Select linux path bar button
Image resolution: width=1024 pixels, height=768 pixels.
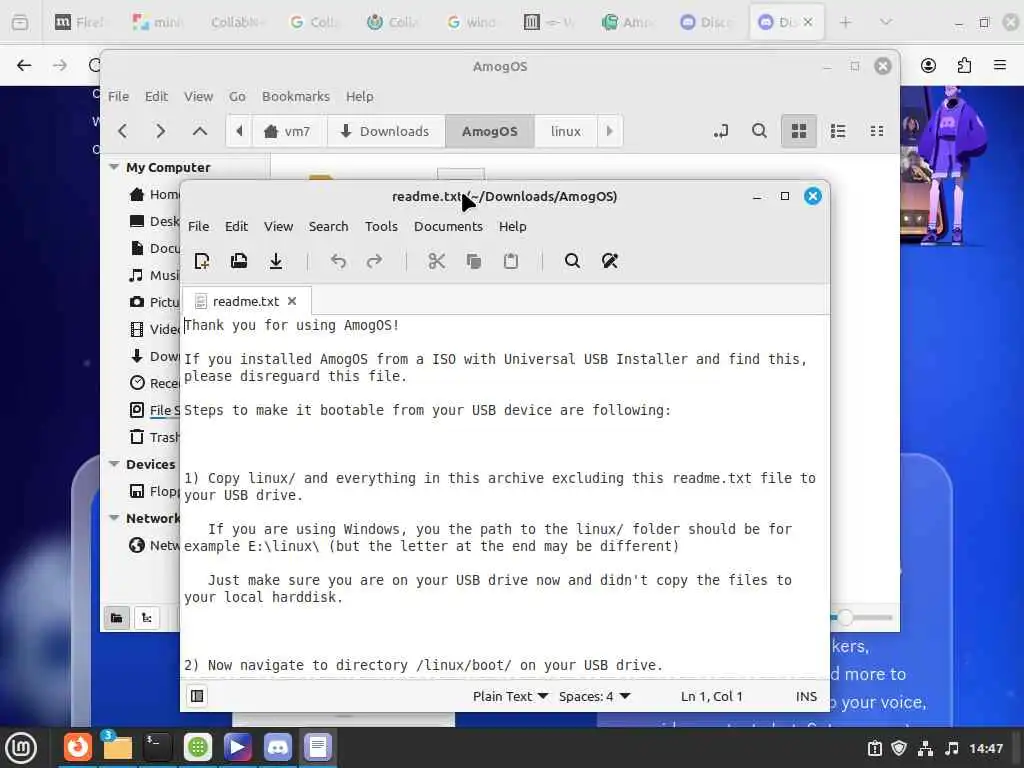(566, 131)
